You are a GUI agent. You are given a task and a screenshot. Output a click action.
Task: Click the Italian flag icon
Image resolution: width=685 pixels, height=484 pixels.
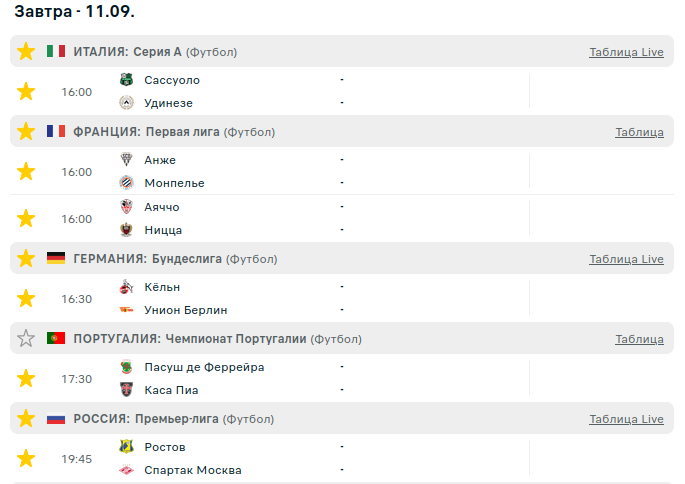coord(56,52)
